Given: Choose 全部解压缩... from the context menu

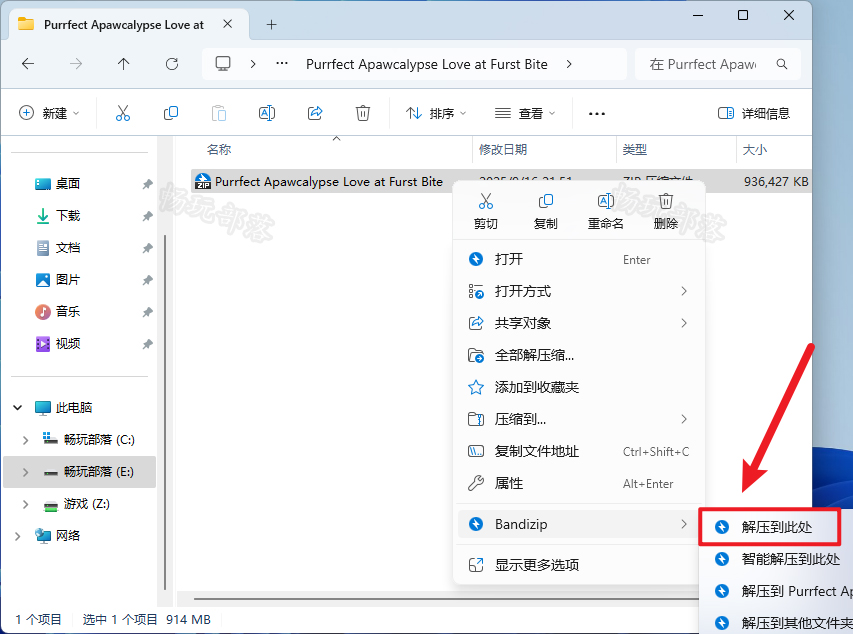Looking at the screenshot, I should click(579, 355).
